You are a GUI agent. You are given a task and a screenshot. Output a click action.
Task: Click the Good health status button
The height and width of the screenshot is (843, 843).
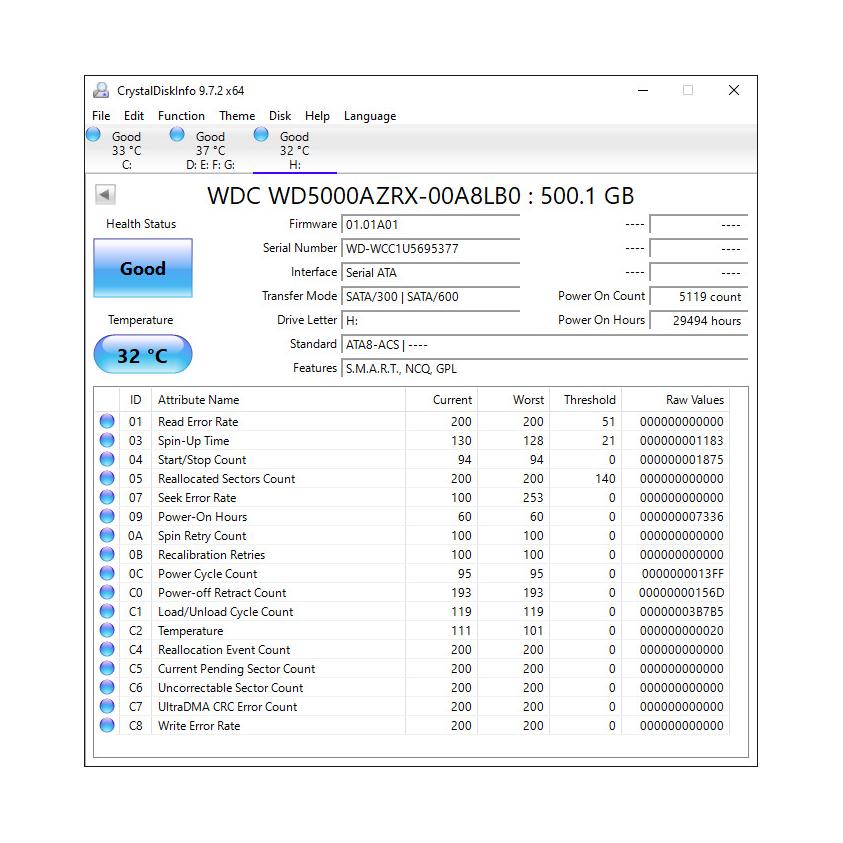(x=143, y=268)
